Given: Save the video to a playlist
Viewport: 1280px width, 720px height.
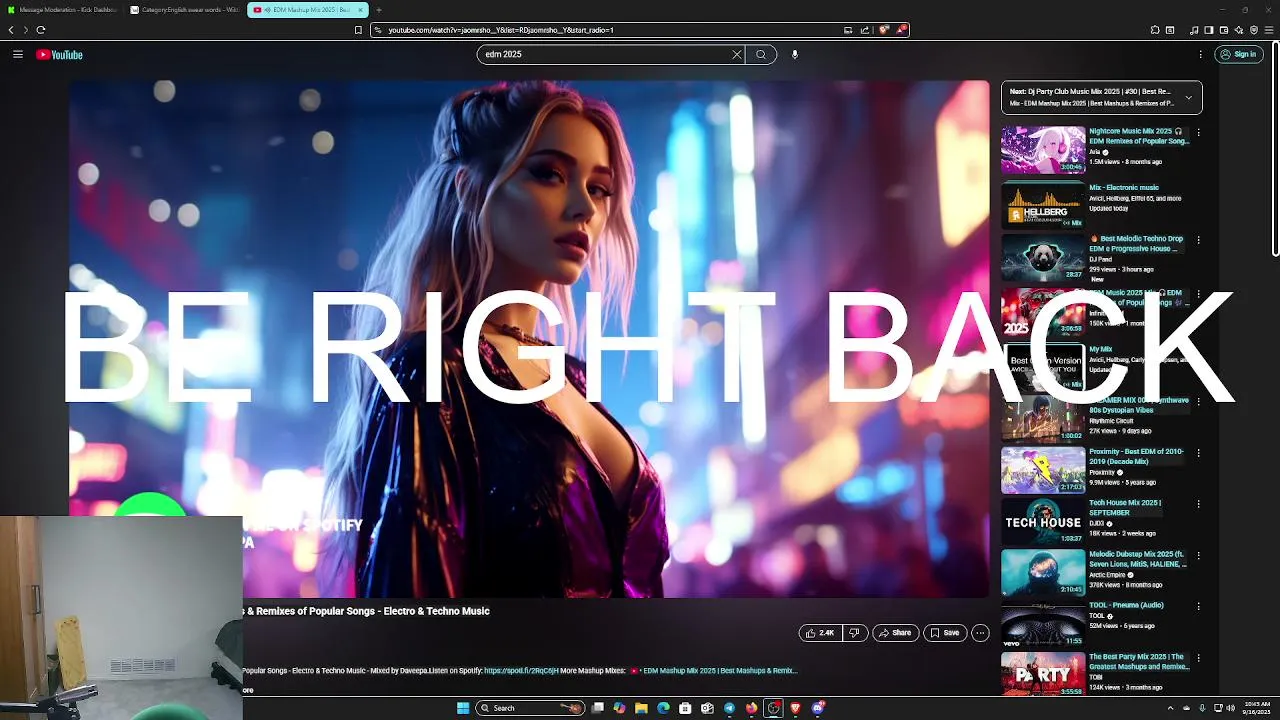Looking at the screenshot, I should pos(944,633).
